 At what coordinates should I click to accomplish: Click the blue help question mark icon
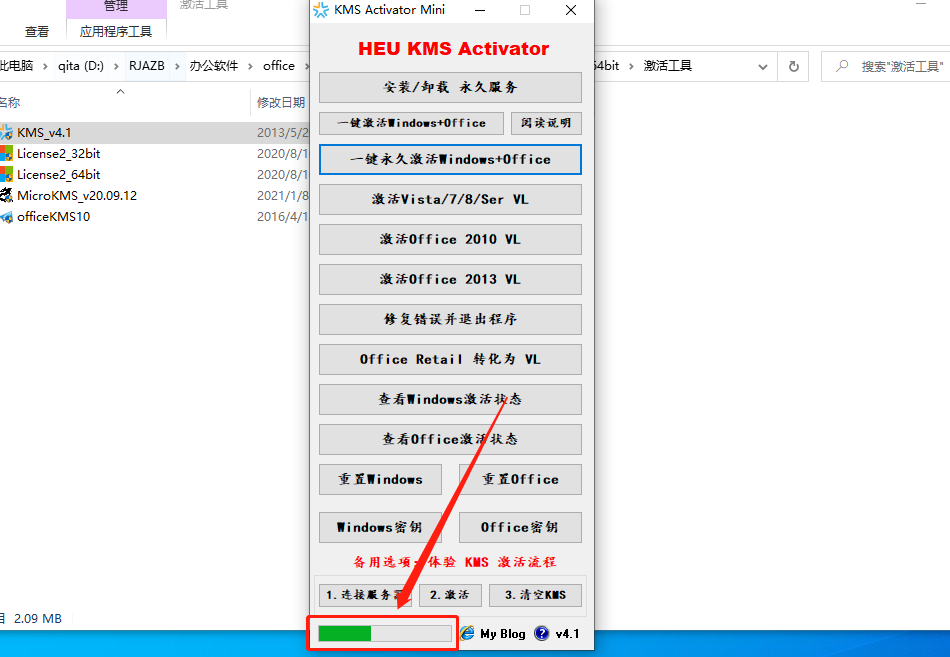coord(542,633)
